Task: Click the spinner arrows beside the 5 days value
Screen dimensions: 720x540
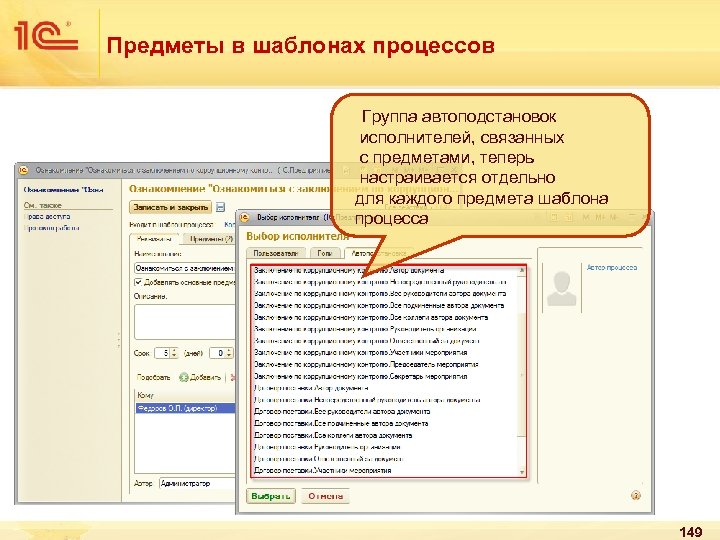Action: click(174, 353)
